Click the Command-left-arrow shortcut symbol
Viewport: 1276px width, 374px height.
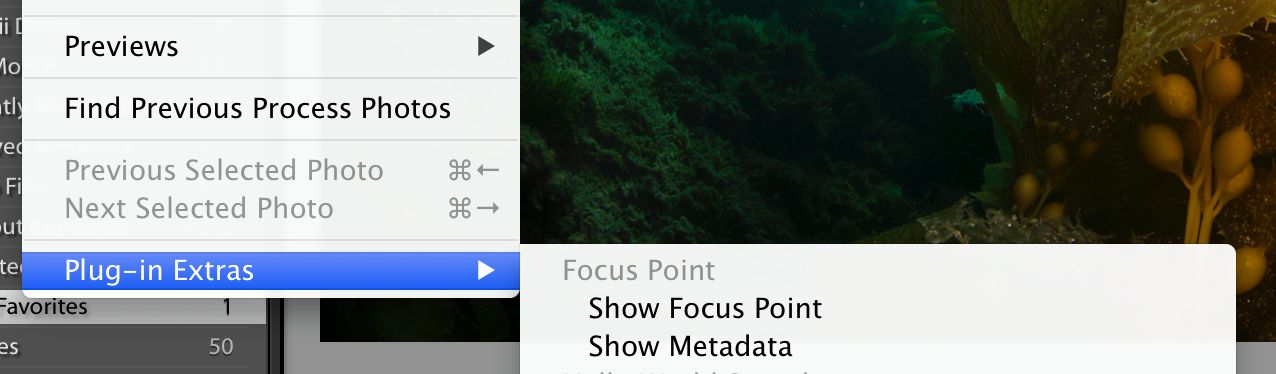(x=474, y=170)
